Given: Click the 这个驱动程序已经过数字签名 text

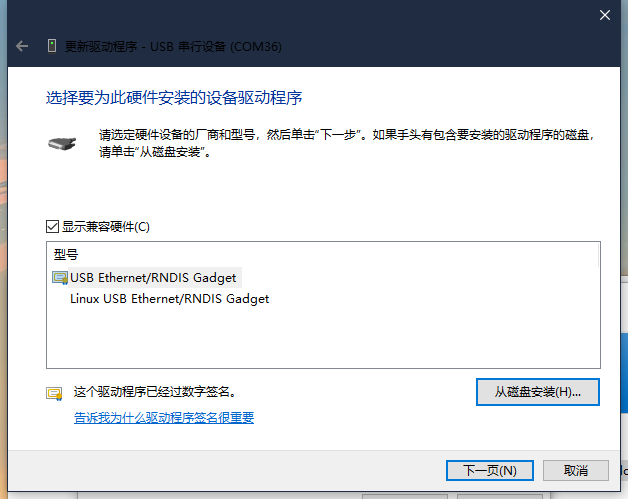Looking at the screenshot, I should (155, 391).
